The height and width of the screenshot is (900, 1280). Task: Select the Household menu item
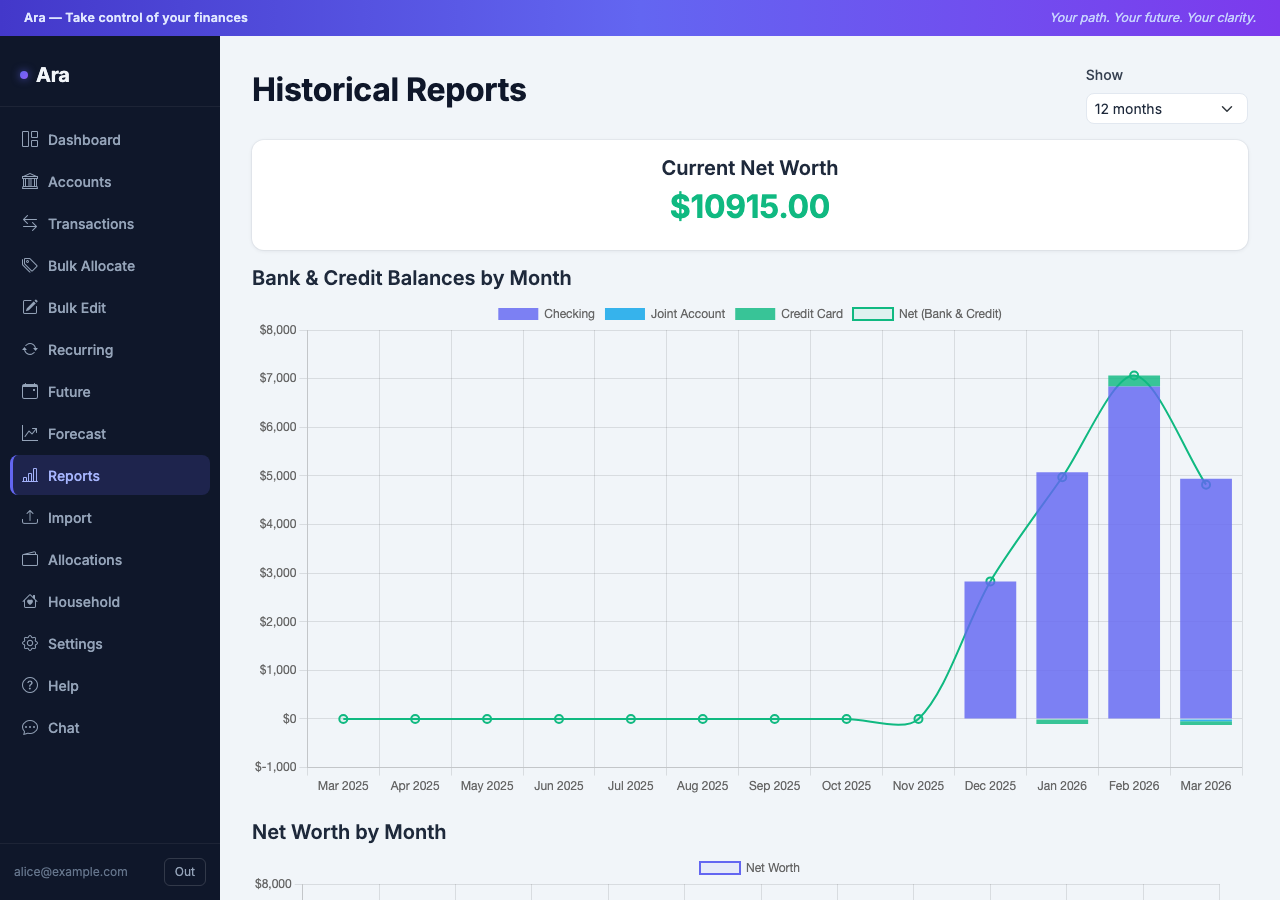click(x=110, y=602)
